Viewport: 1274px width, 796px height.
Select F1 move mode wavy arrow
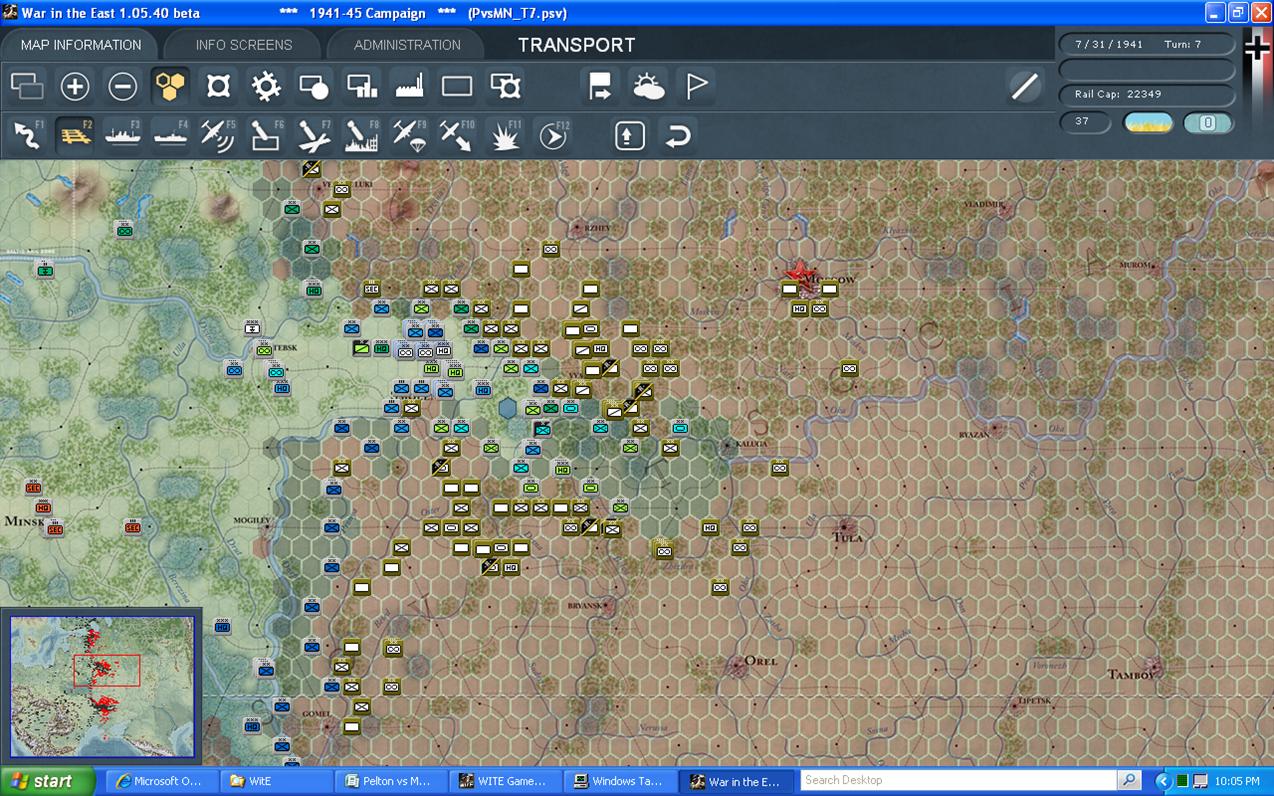click(27, 135)
